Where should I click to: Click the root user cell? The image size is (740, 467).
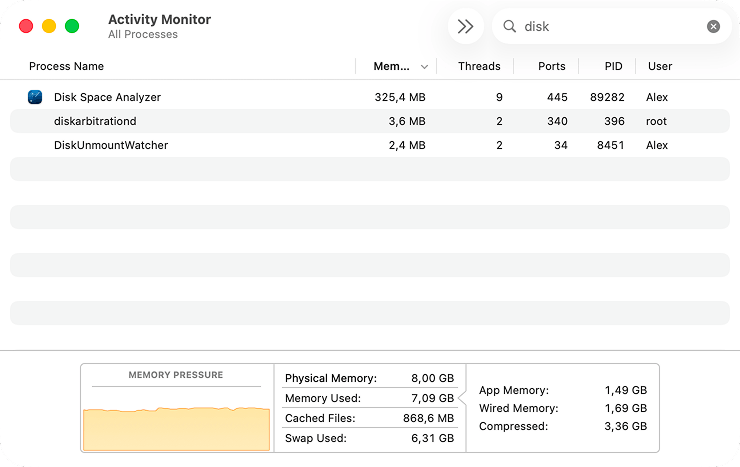[656, 121]
